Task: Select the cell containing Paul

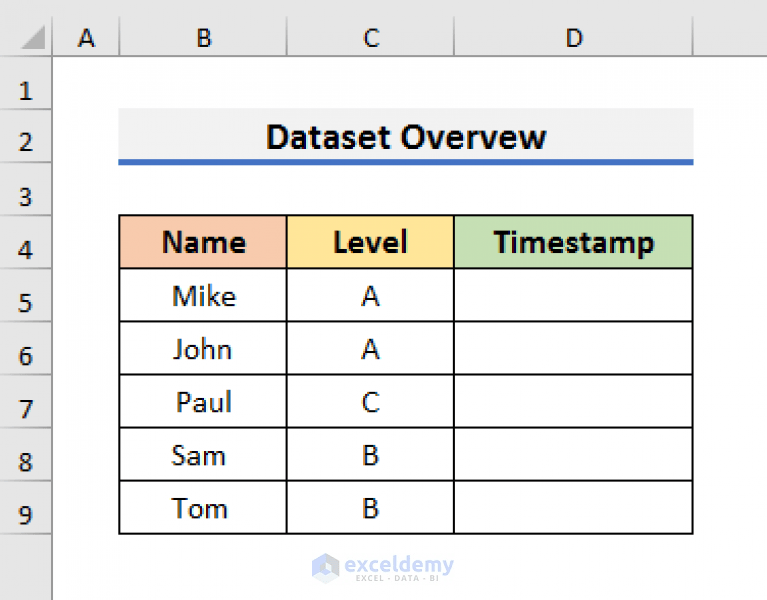Action: (x=203, y=401)
